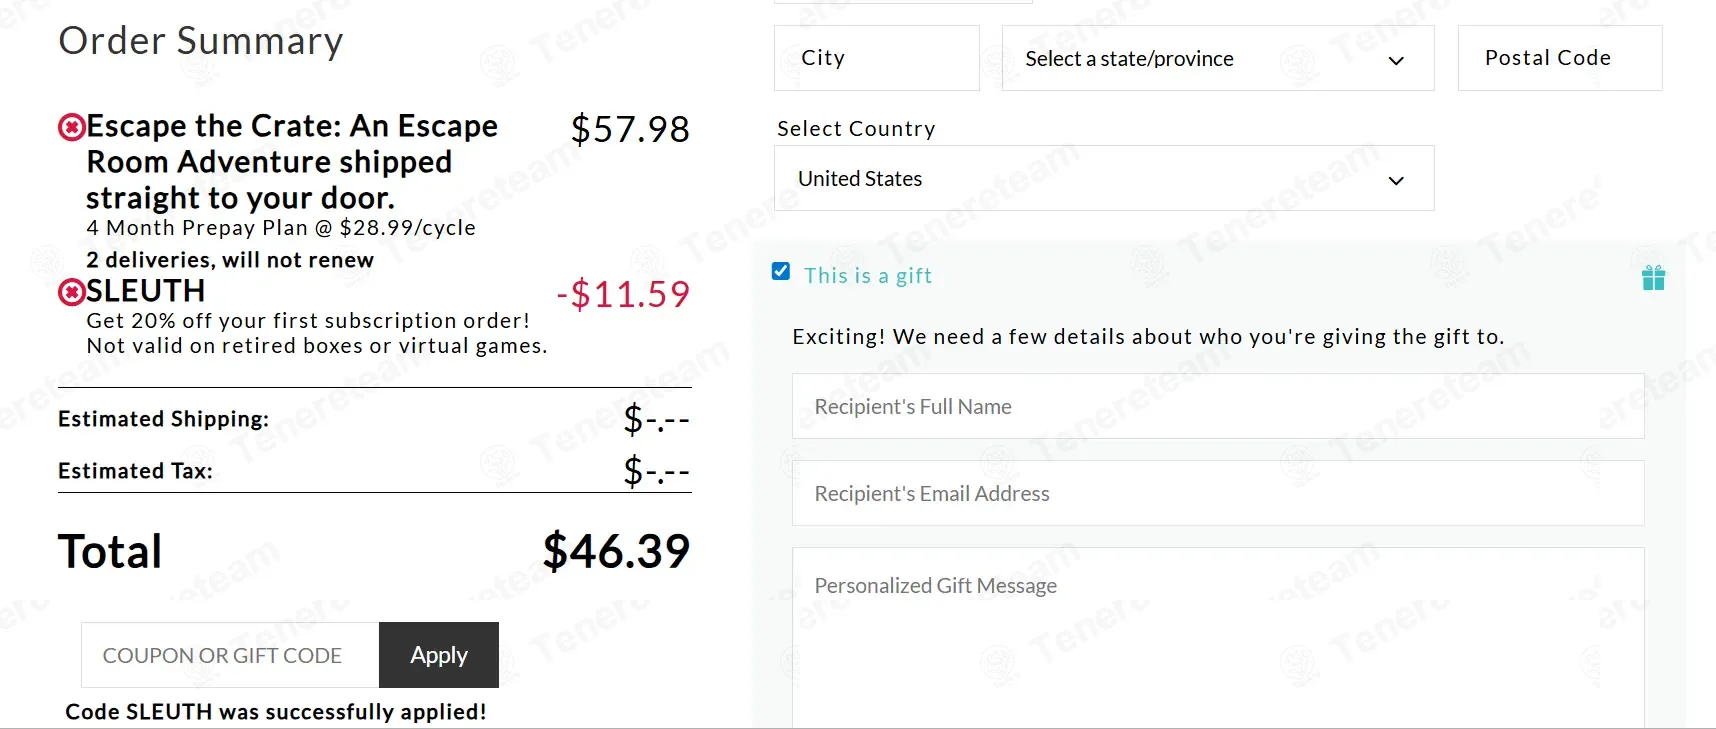Open the state/province dropdown

[x=1217, y=59]
